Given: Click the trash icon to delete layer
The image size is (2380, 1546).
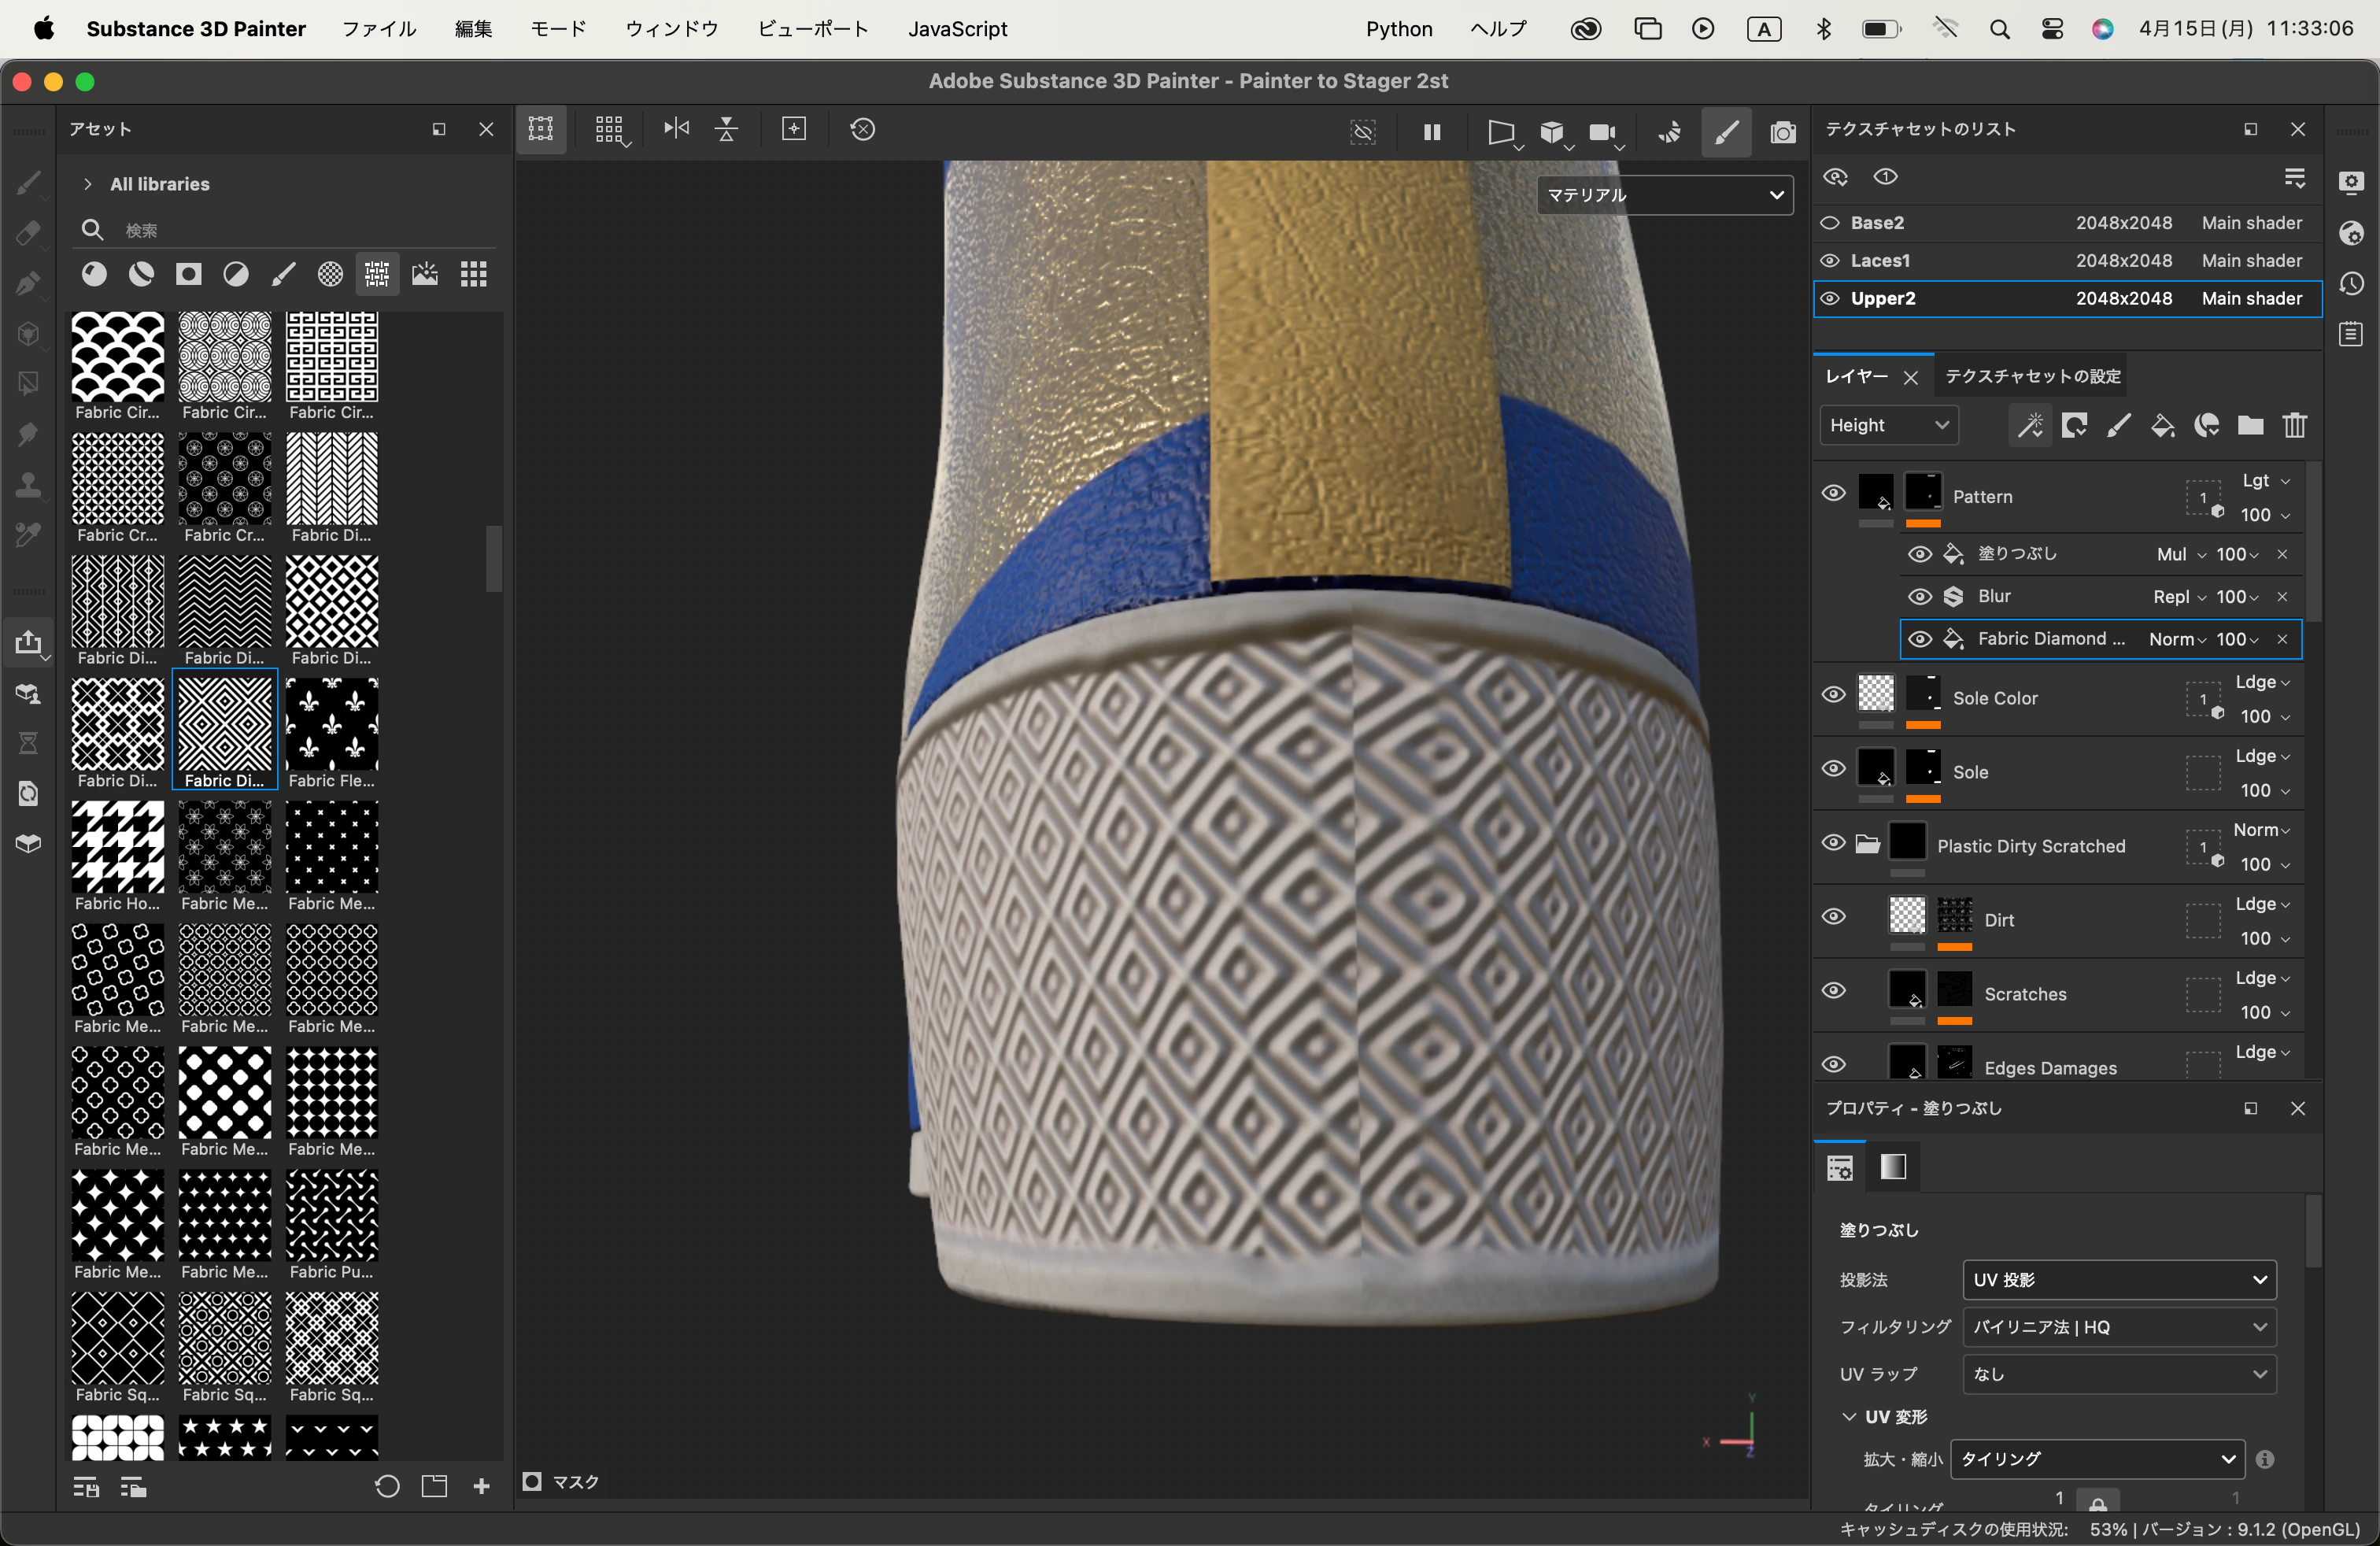Looking at the screenshot, I should pyautogui.click(x=2294, y=426).
